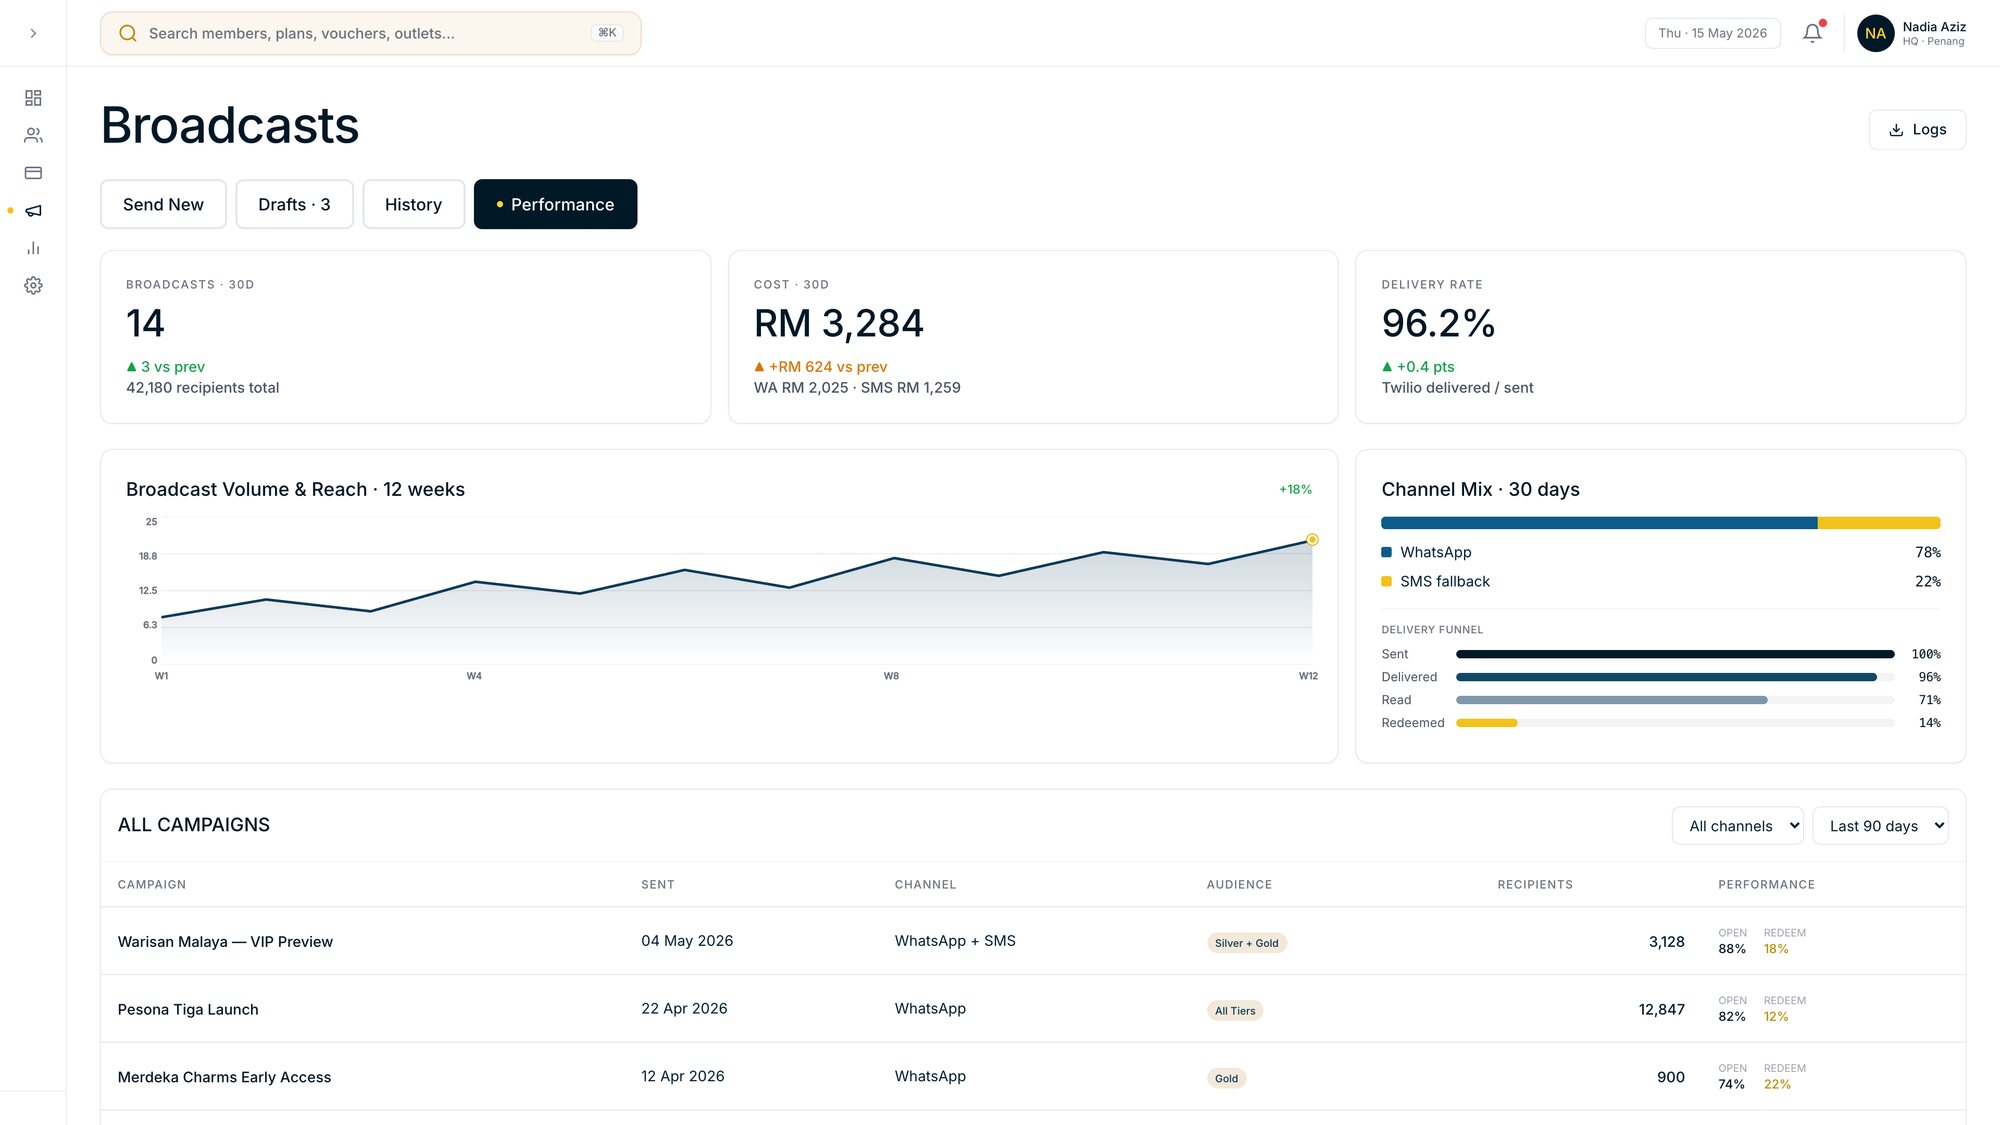Click the 04 May 2026 sent date
The image size is (2000, 1125).
click(x=687, y=941)
